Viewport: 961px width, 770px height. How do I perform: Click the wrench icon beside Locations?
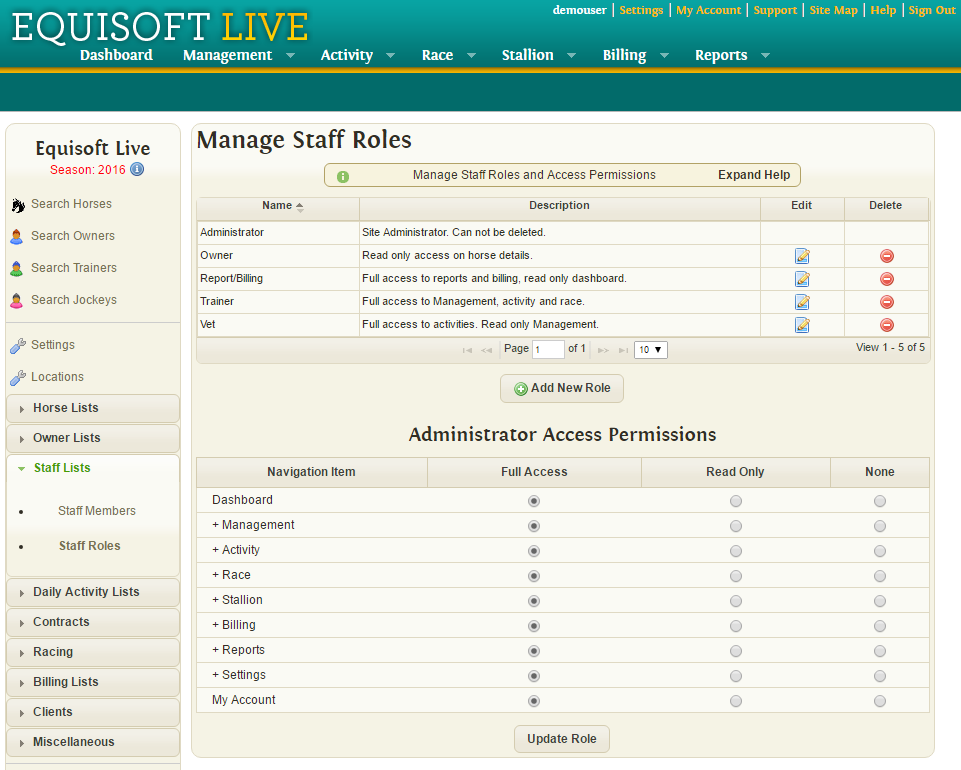click(x=18, y=378)
